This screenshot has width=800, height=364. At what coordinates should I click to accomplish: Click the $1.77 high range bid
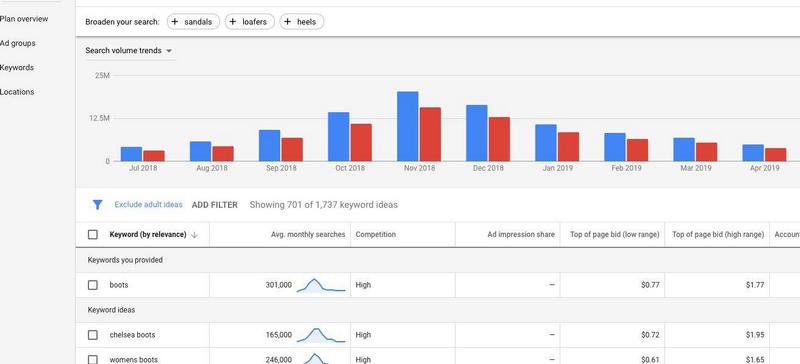click(755, 285)
